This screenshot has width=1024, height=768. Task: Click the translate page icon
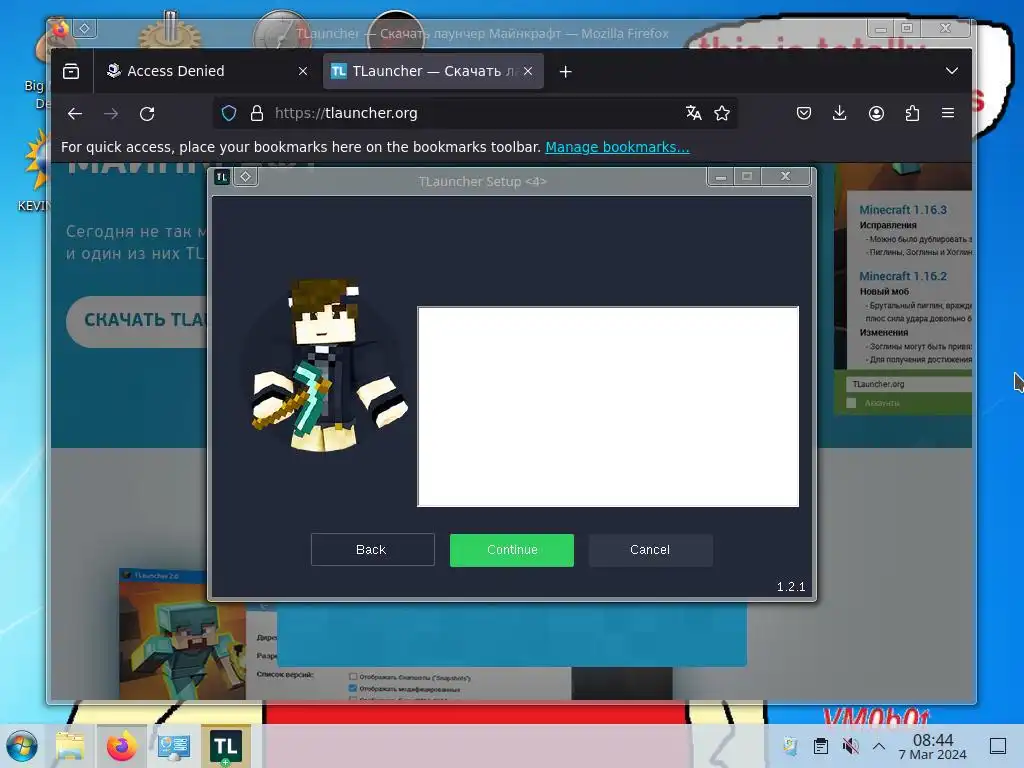694,113
